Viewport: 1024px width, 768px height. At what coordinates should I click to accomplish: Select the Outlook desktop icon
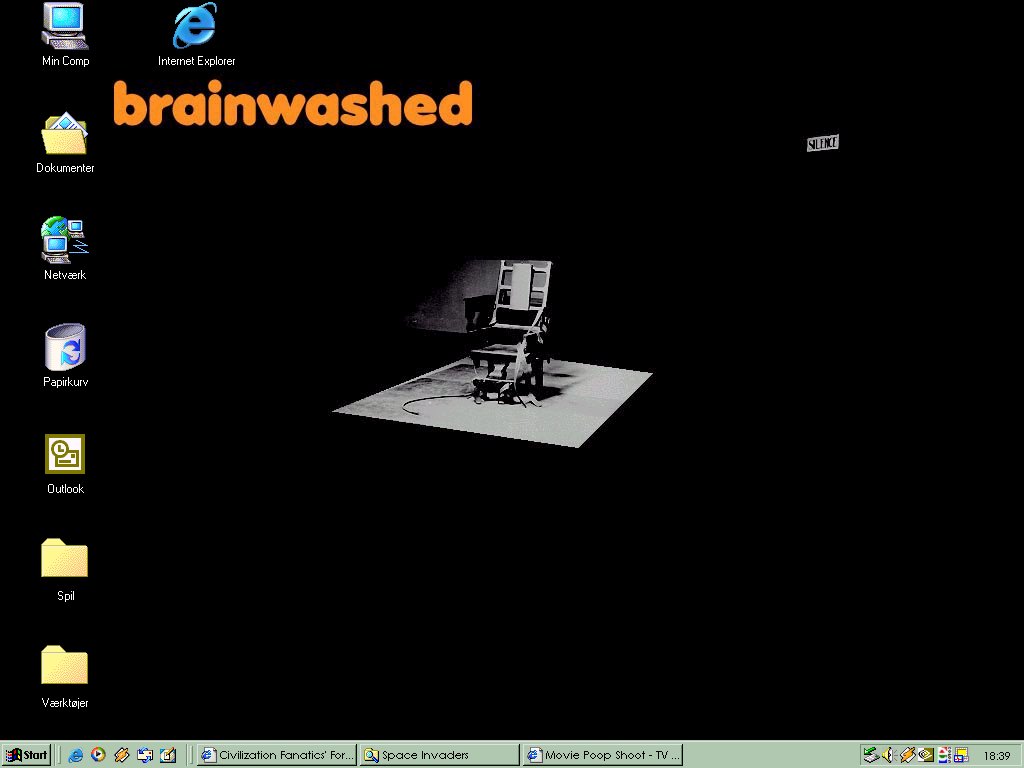tap(65, 464)
